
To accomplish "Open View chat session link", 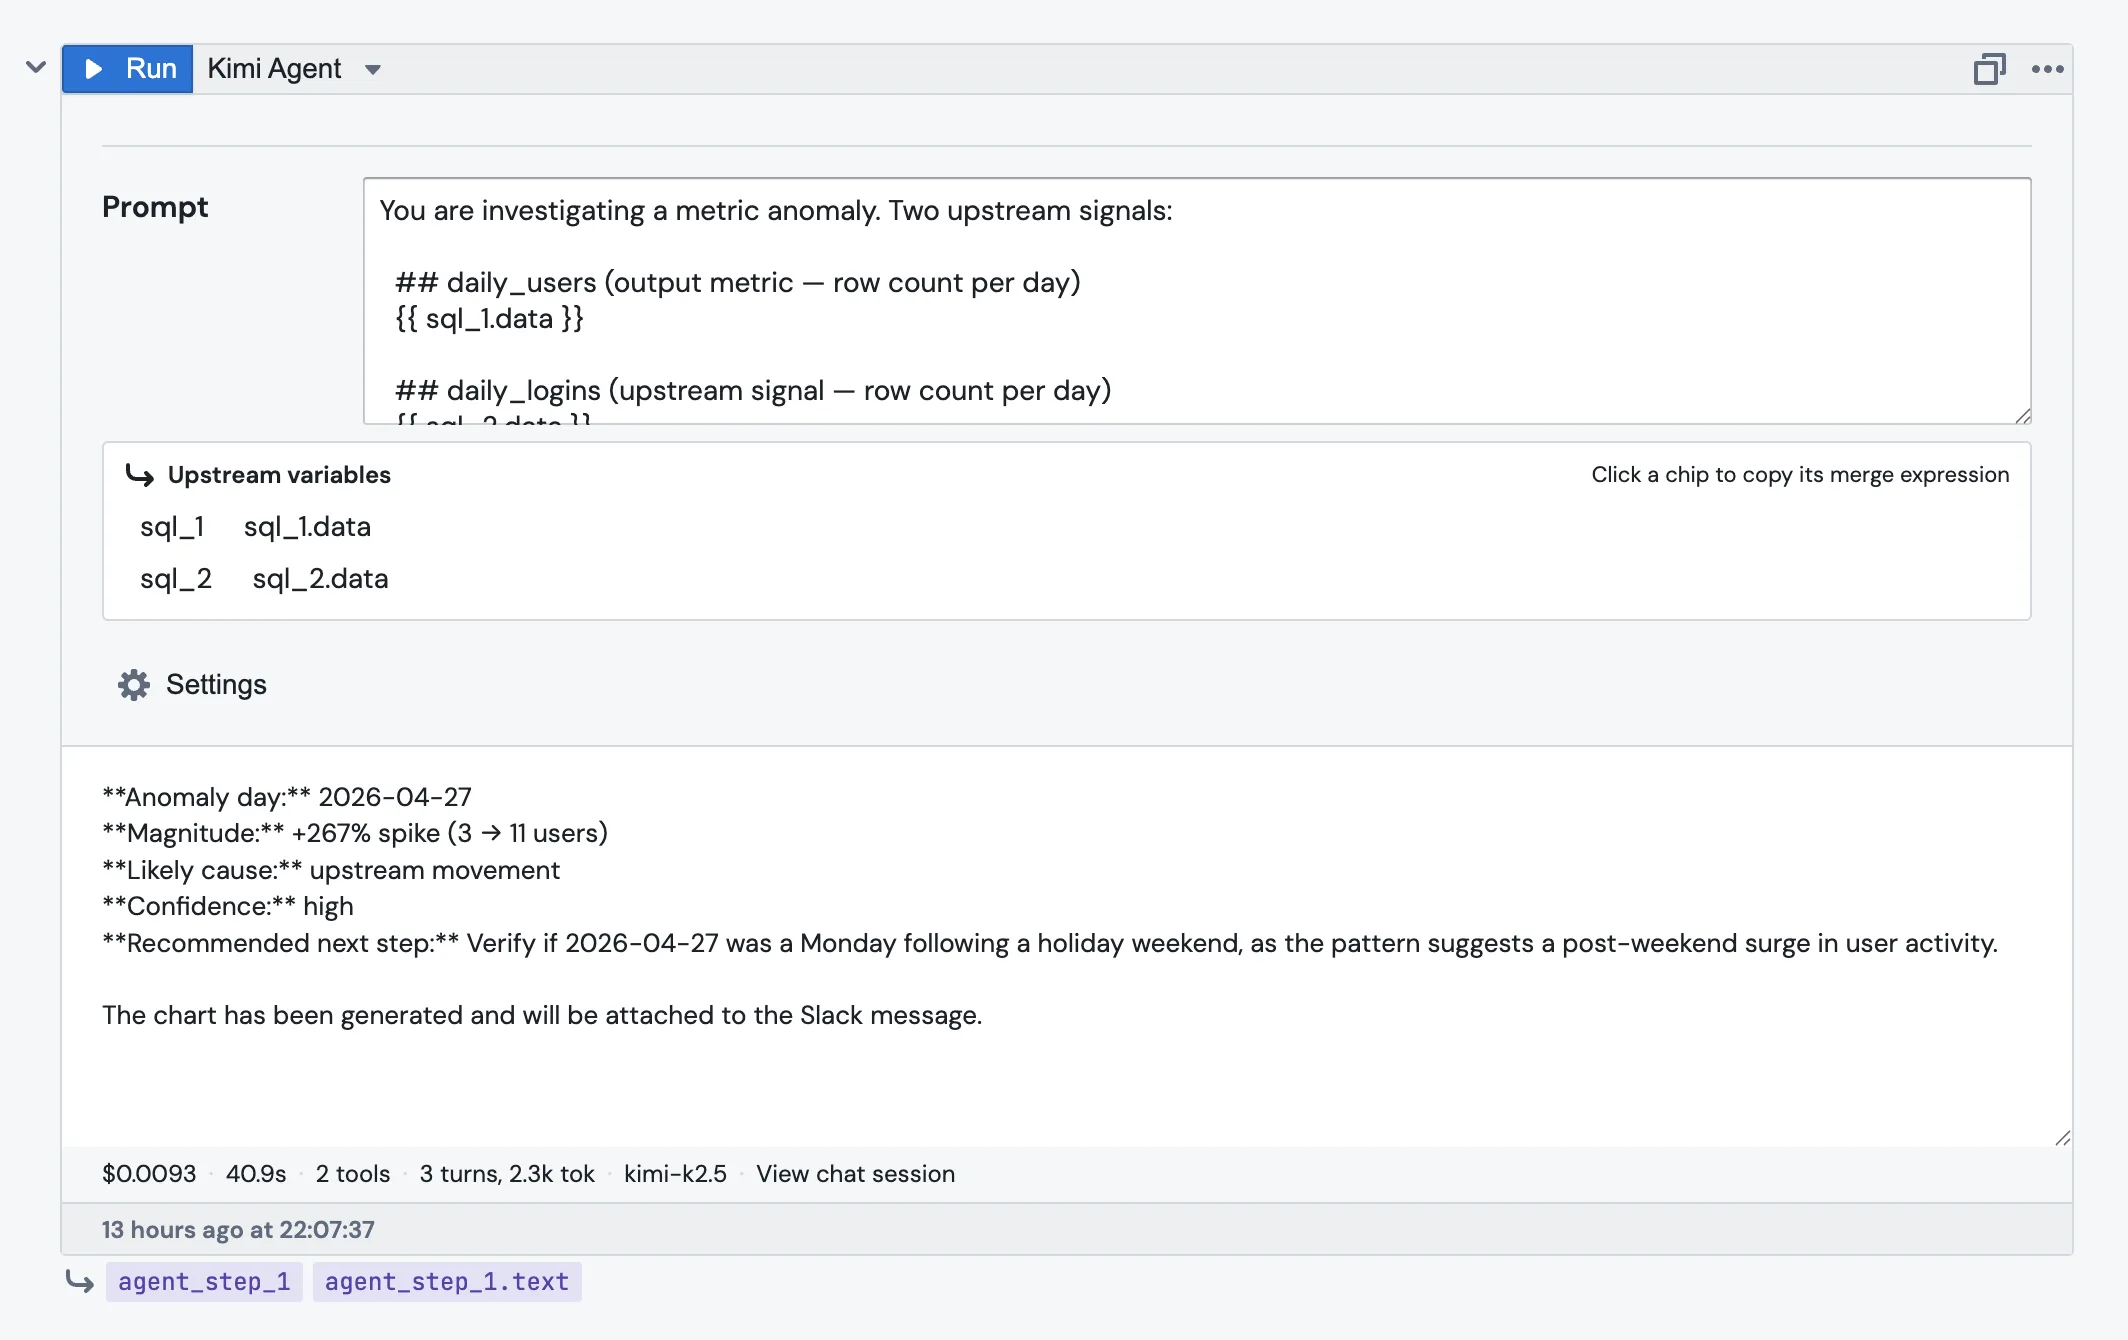I will tap(855, 1174).
